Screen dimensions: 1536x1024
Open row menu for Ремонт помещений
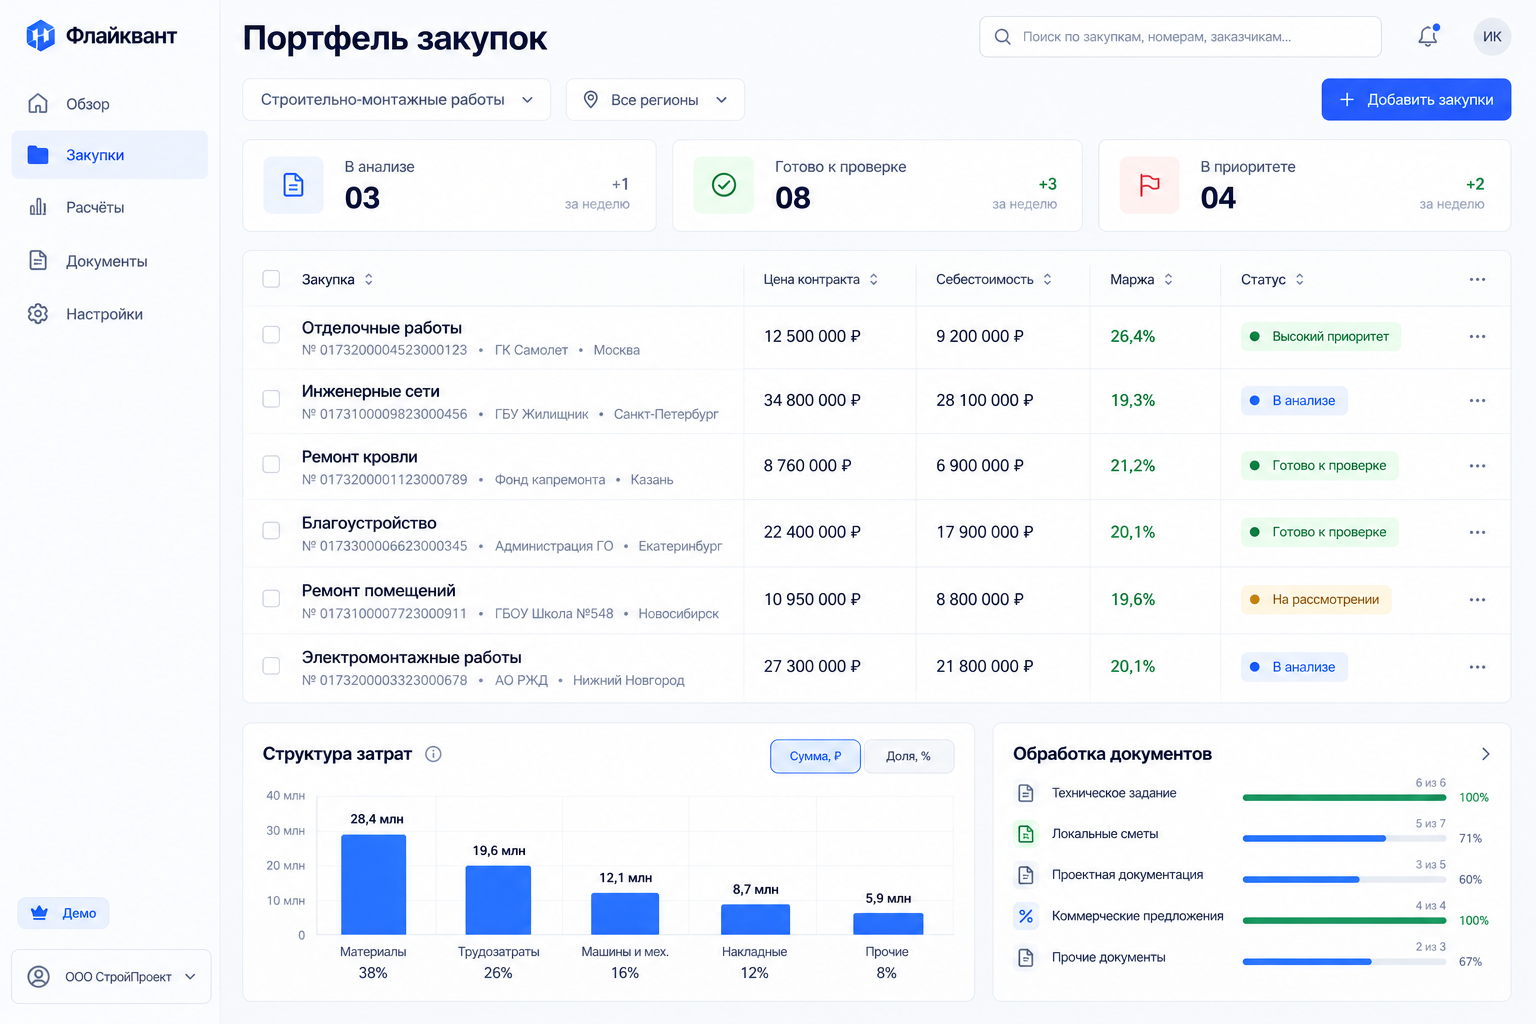pos(1477,600)
